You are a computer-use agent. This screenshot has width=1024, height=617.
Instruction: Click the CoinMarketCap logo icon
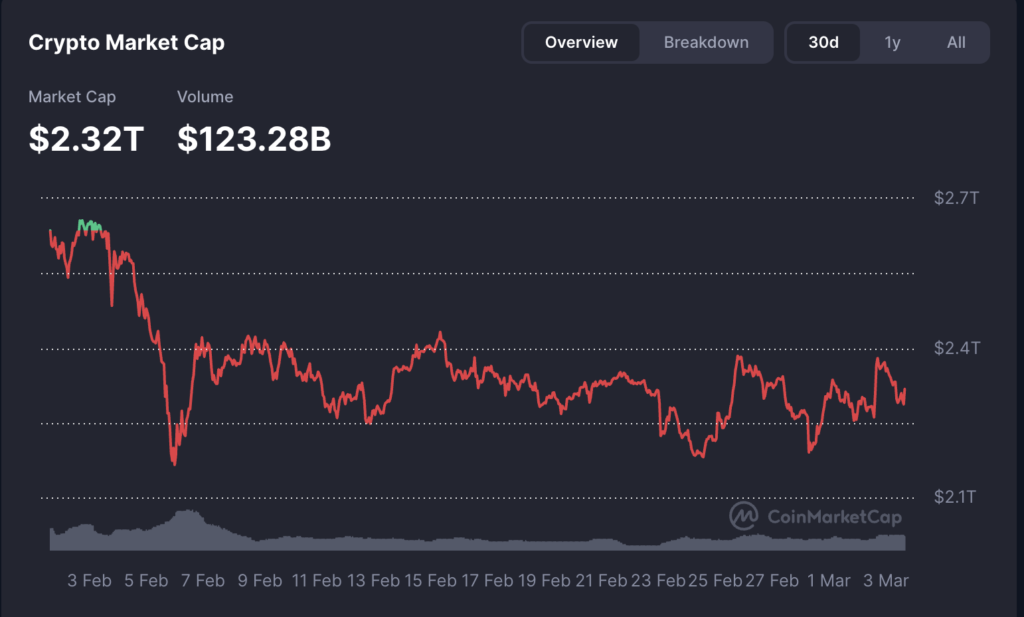point(743,516)
